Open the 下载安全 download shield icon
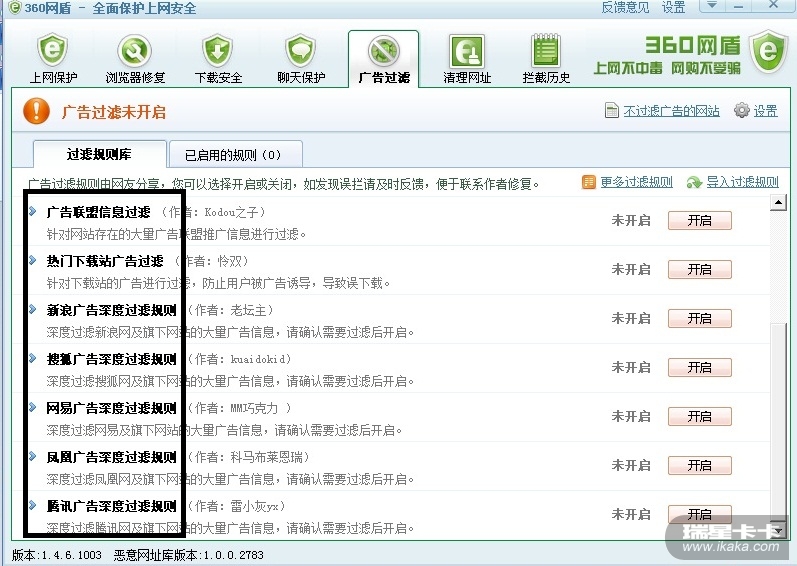The width and height of the screenshot is (797, 566). point(218,51)
